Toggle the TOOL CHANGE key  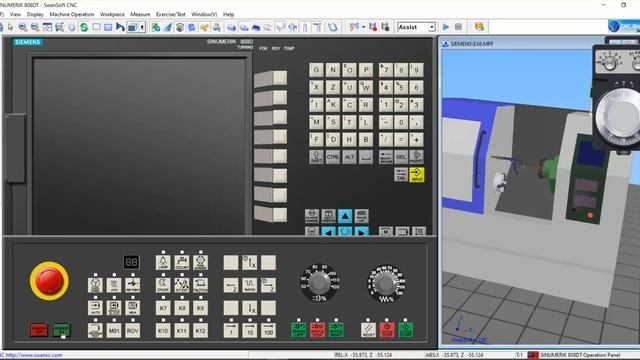click(x=200, y=262)
